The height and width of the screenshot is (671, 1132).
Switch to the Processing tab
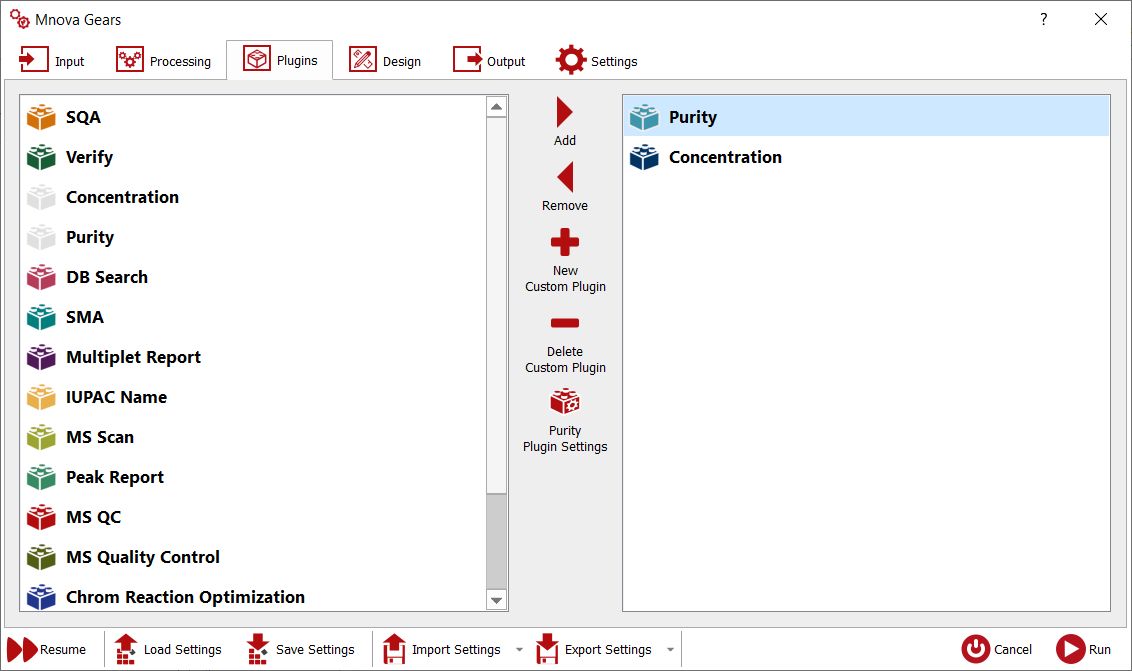(164, 61)
